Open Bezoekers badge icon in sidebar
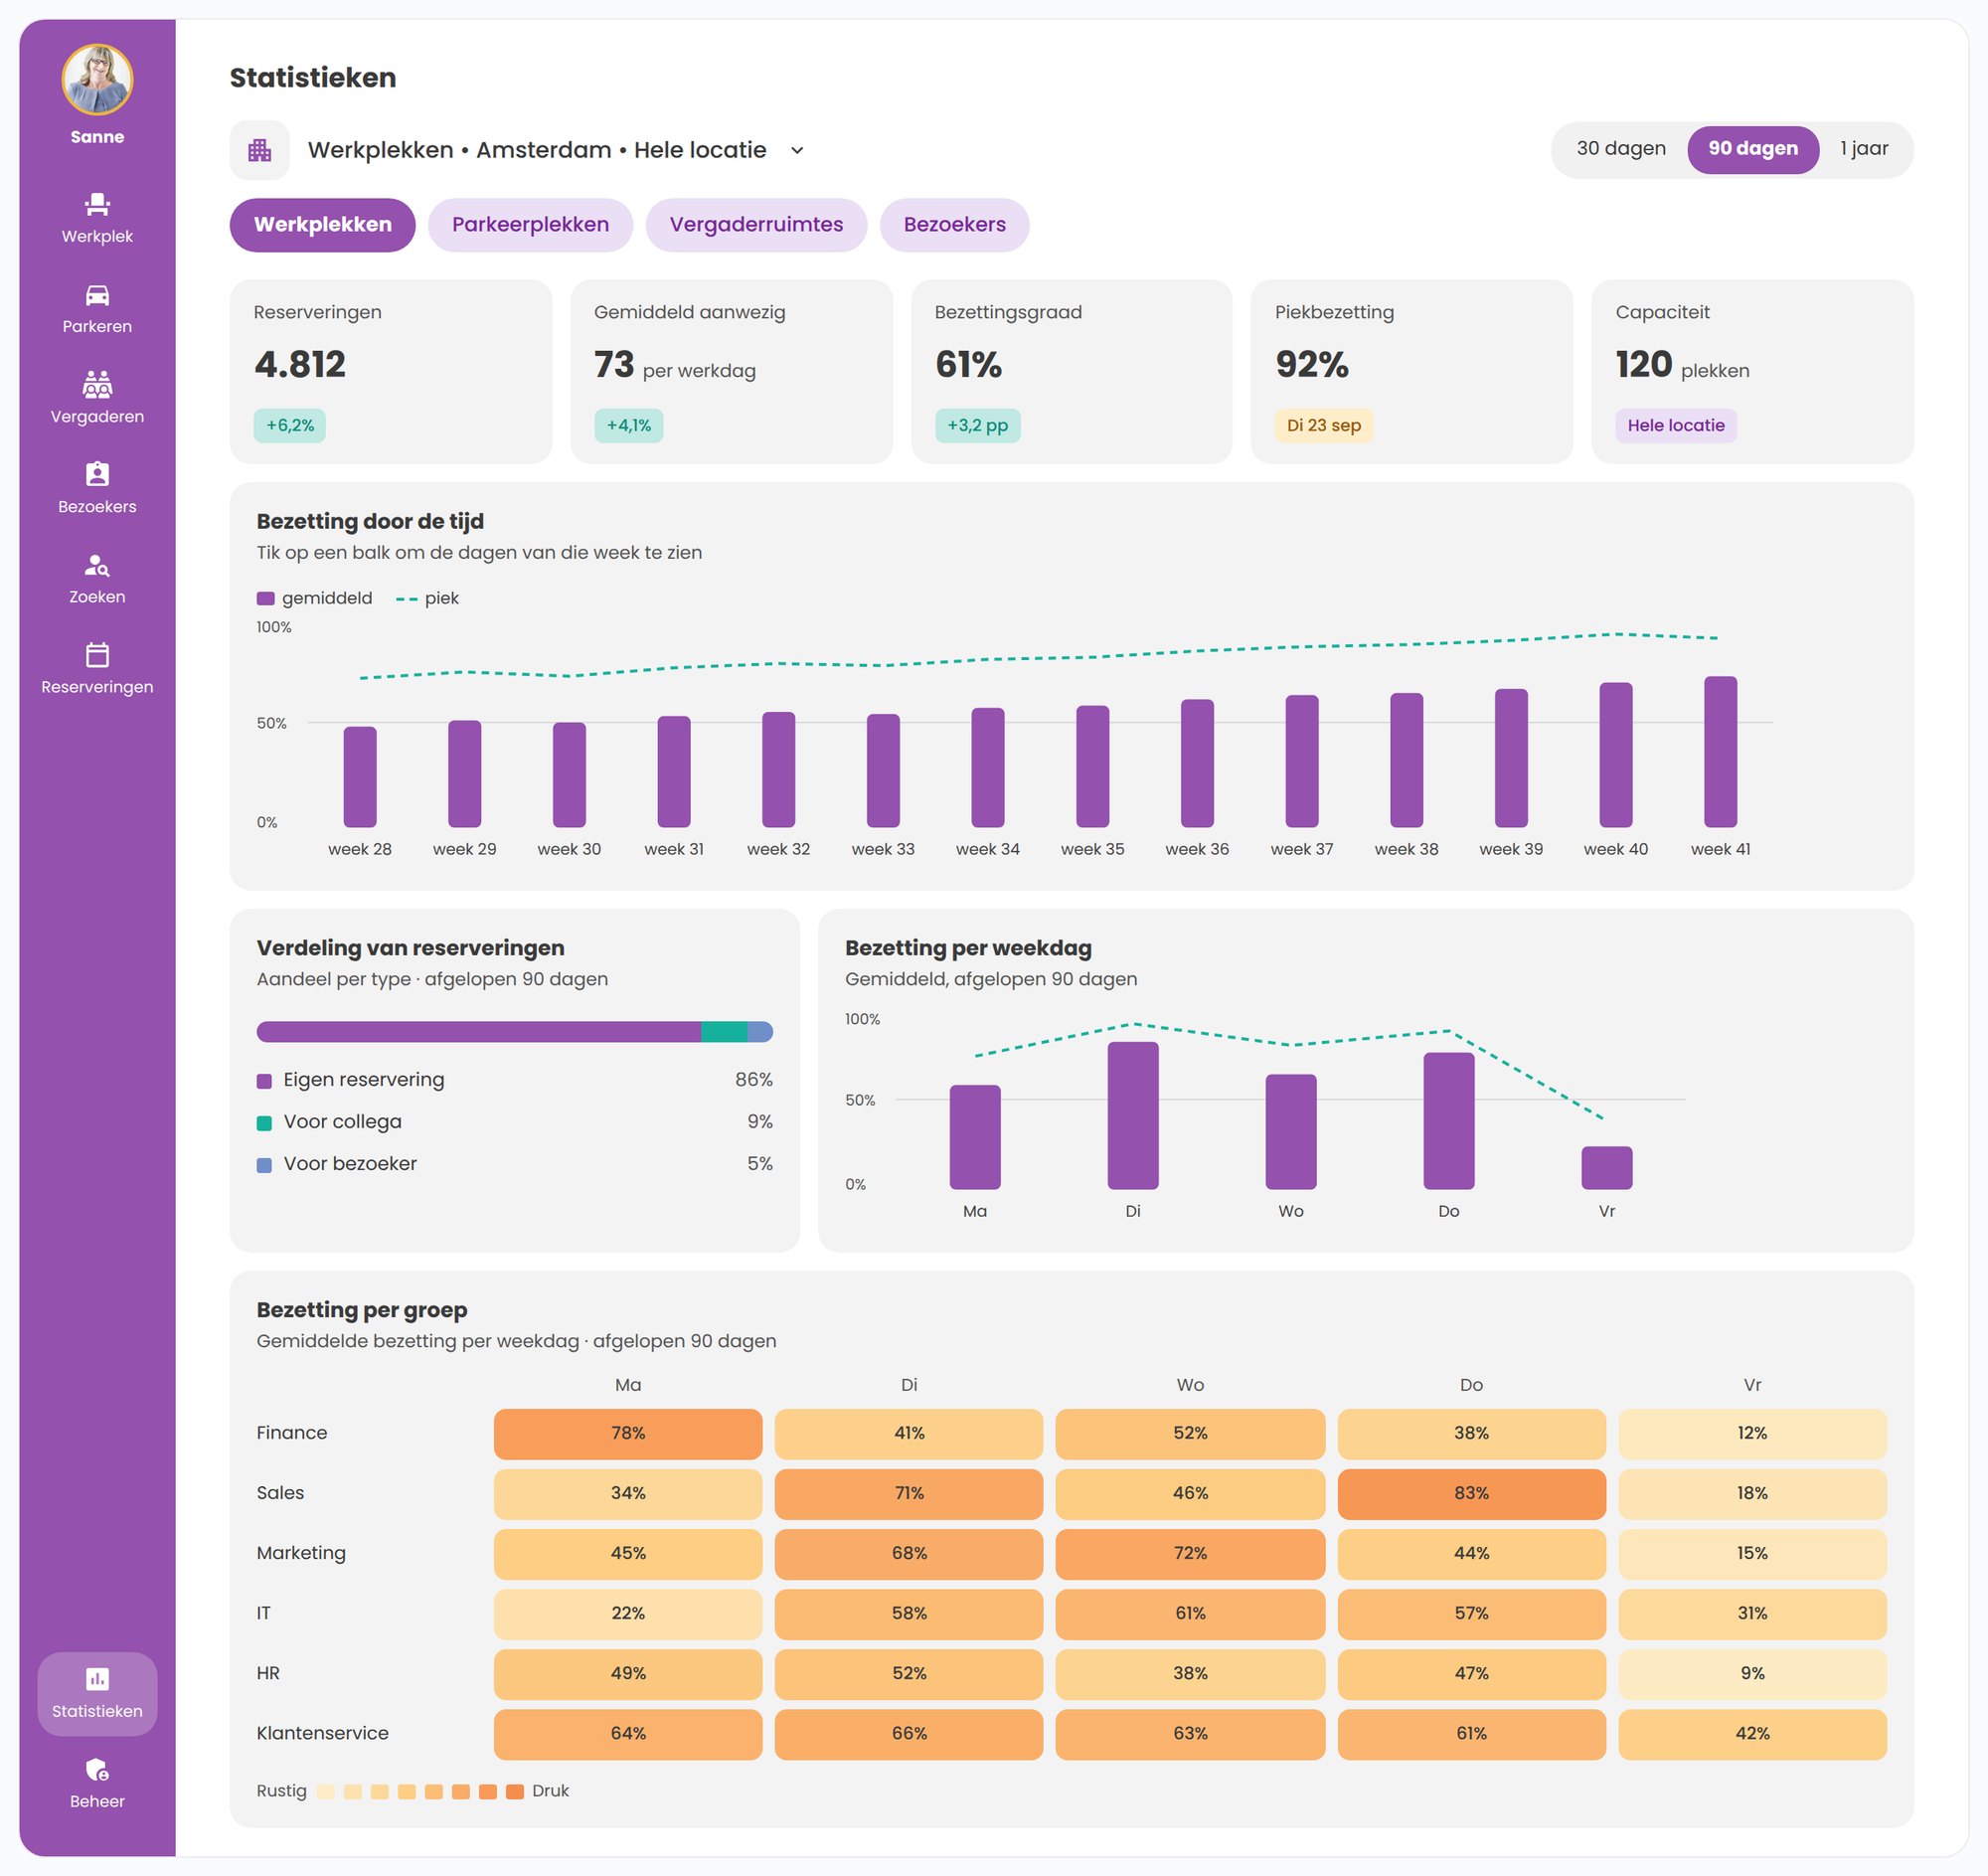The image size is (1988, 1876). coord(97,474)
